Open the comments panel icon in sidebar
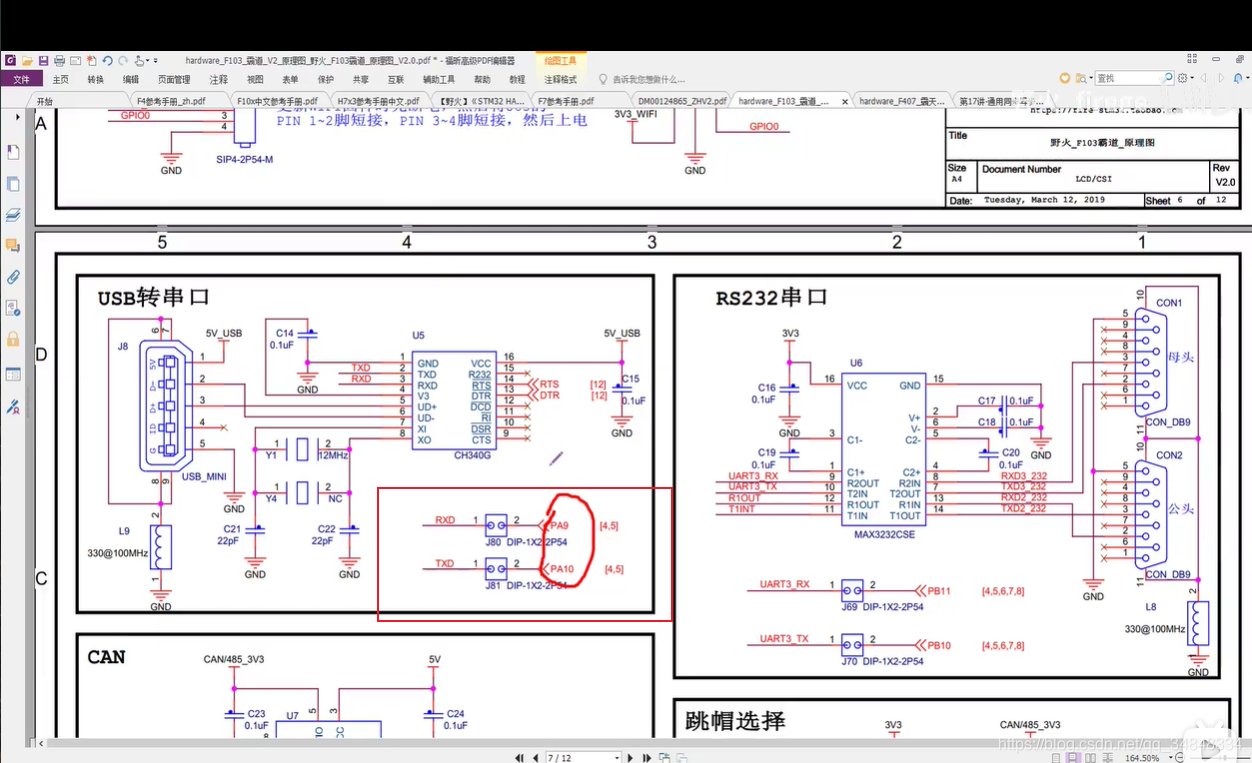The image size is (1252, 763). click(13, 246)
